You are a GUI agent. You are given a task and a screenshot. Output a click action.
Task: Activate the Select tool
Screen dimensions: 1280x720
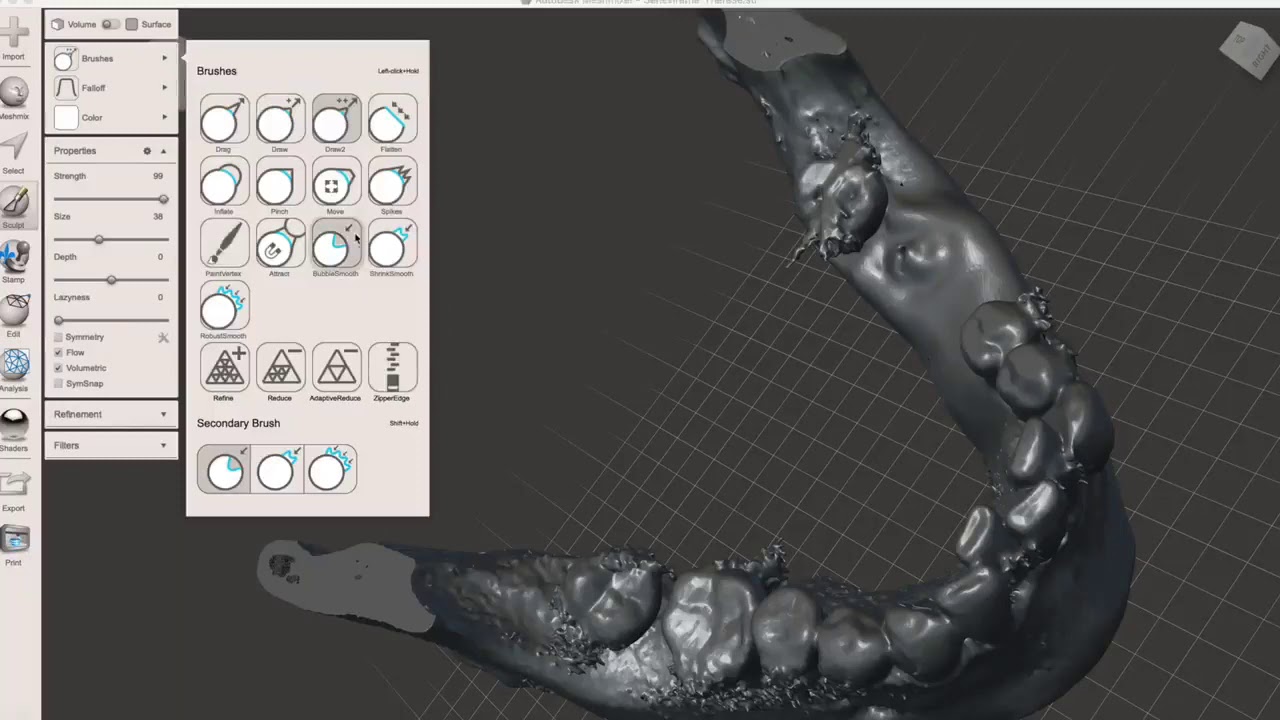(14, 153)
